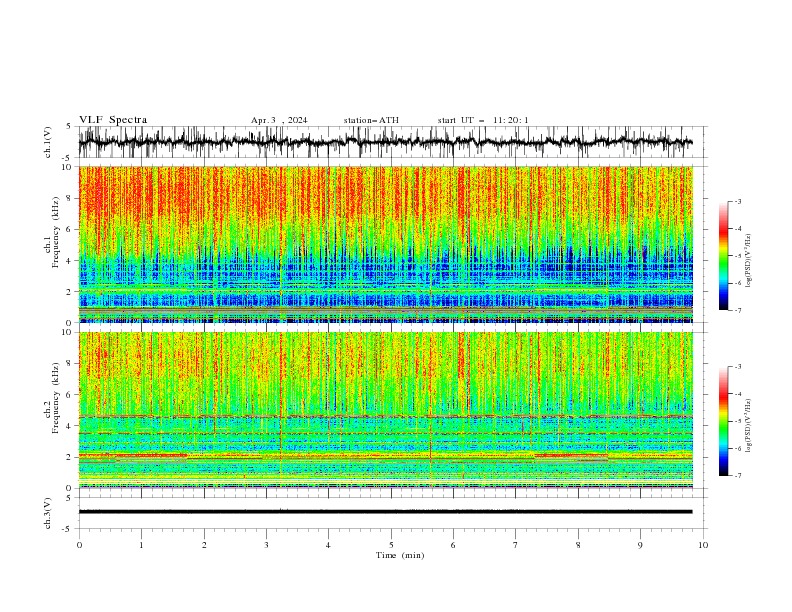Click the lower PSD color bar
792x612 pixels.
pyautogui.click(x=723, y=421)
